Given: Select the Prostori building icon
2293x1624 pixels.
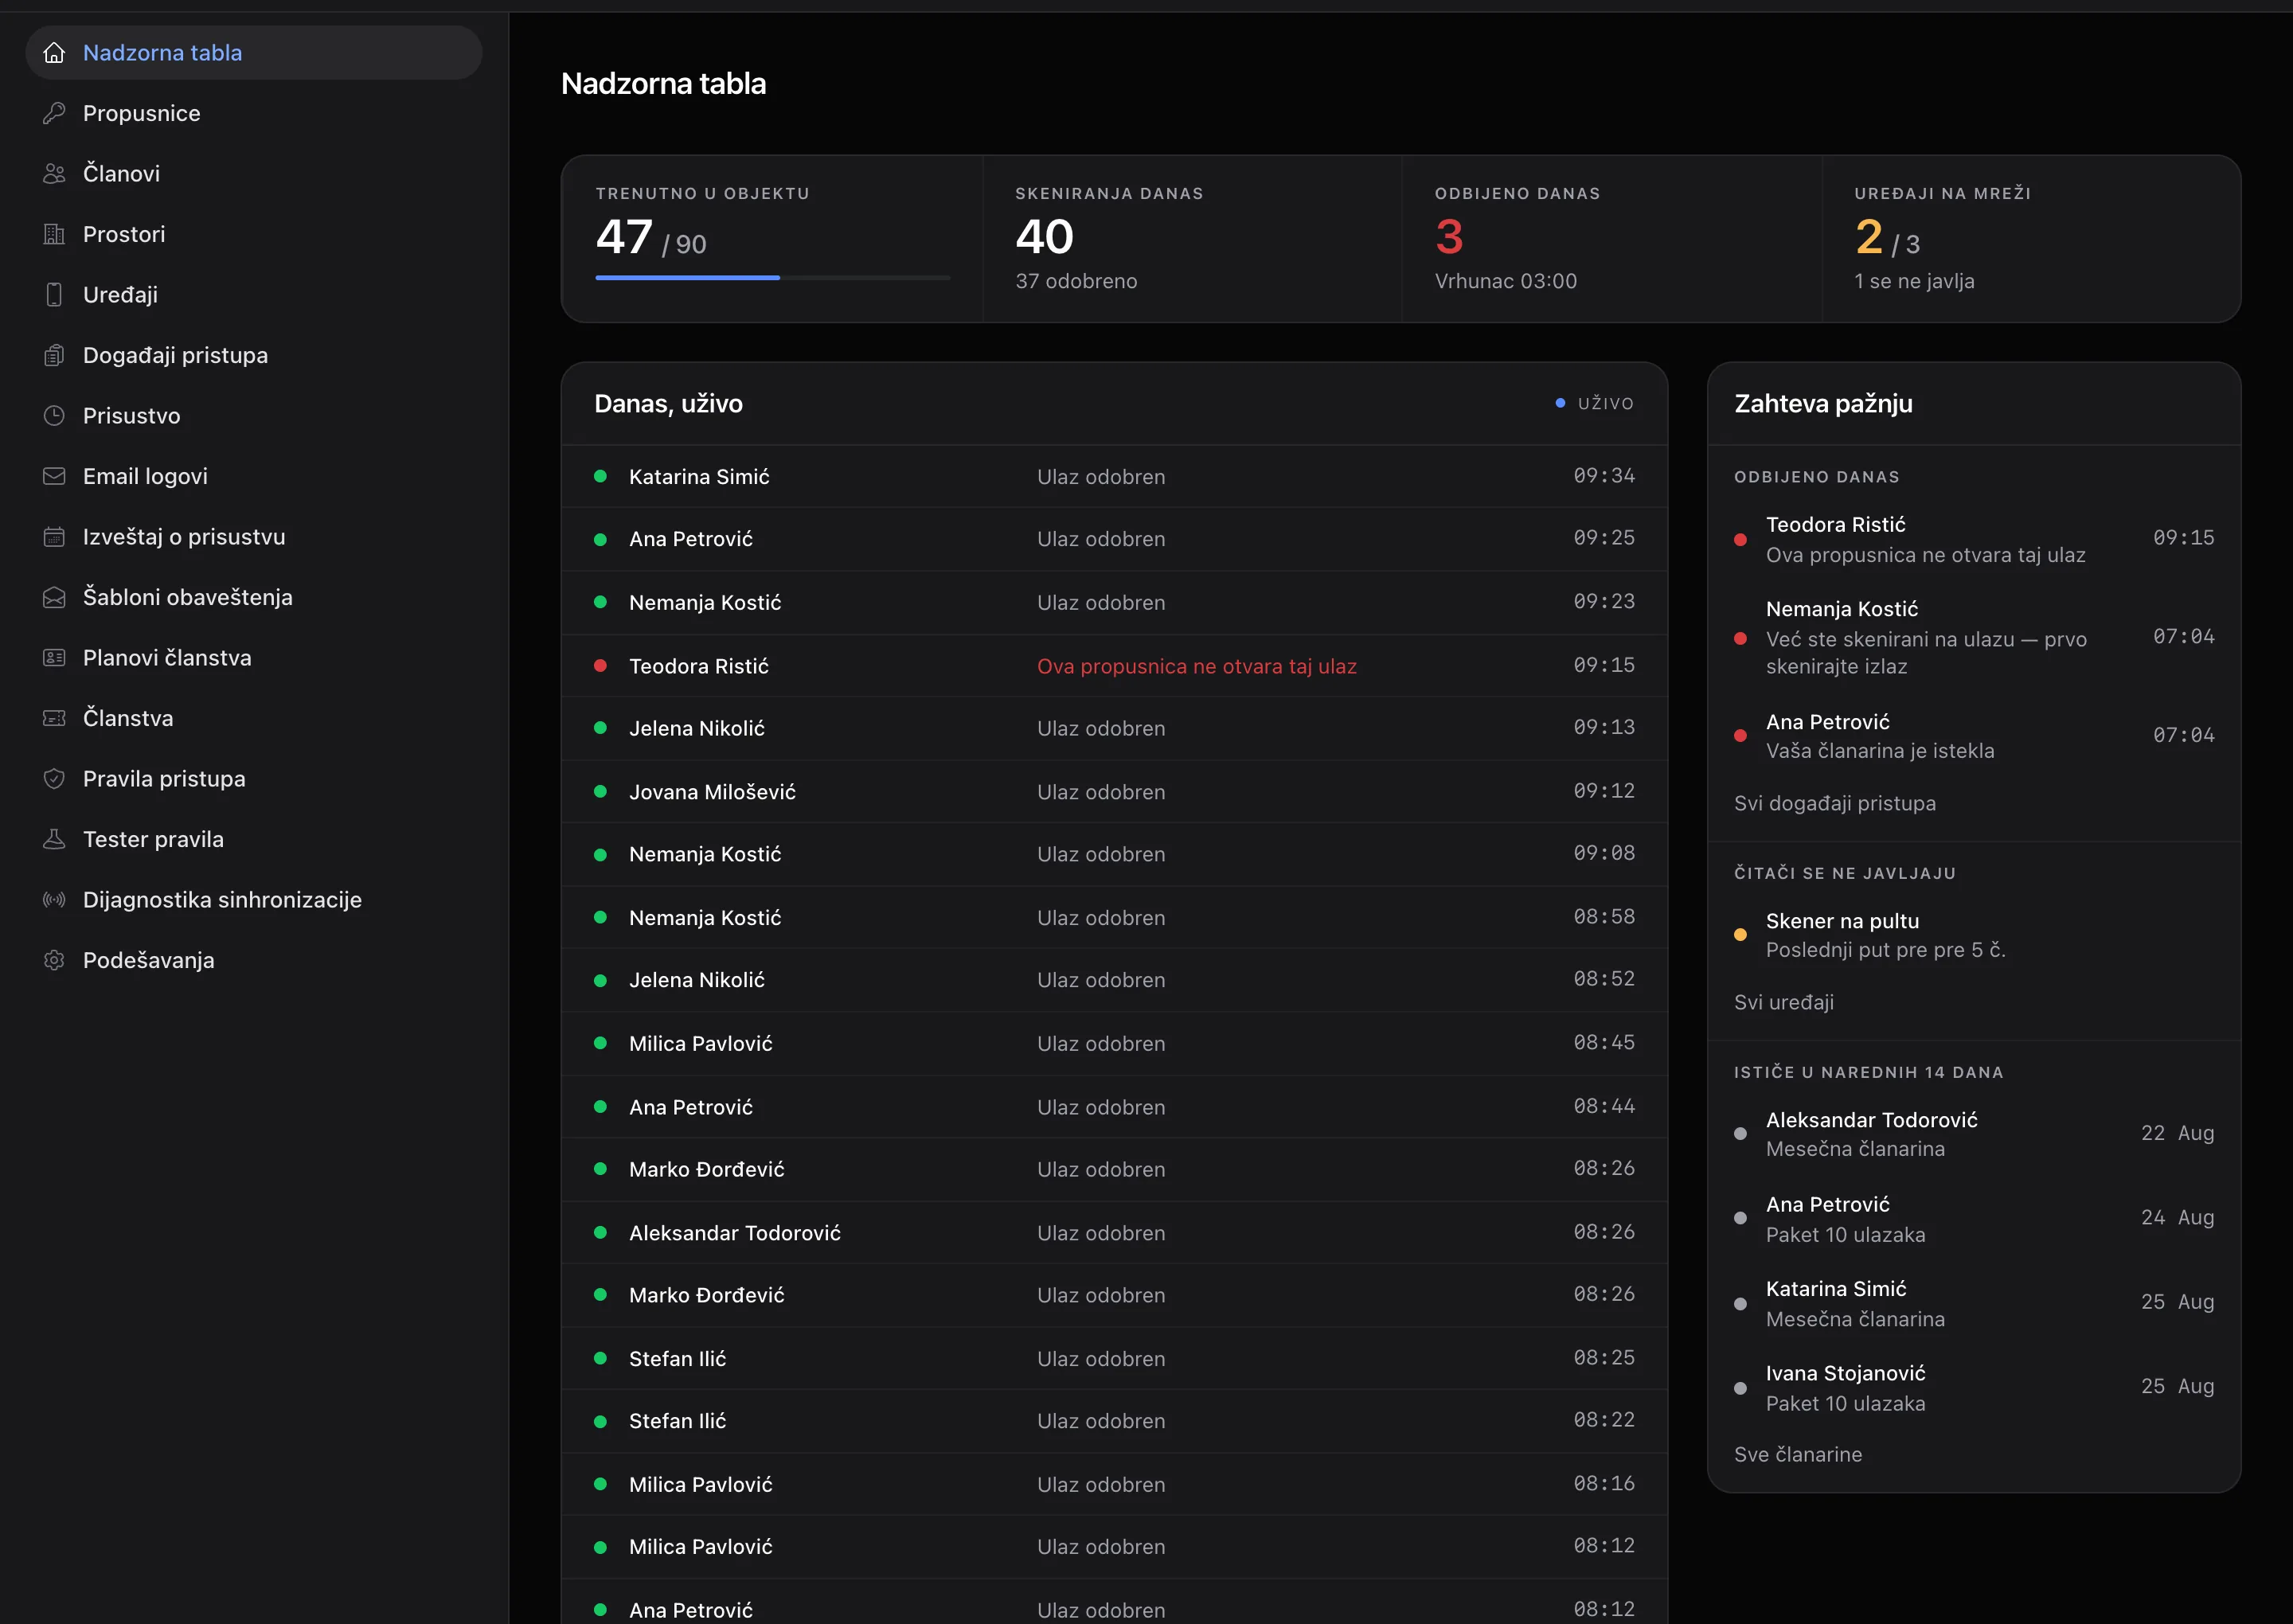Looking at the screenshot, I should 54,234.
